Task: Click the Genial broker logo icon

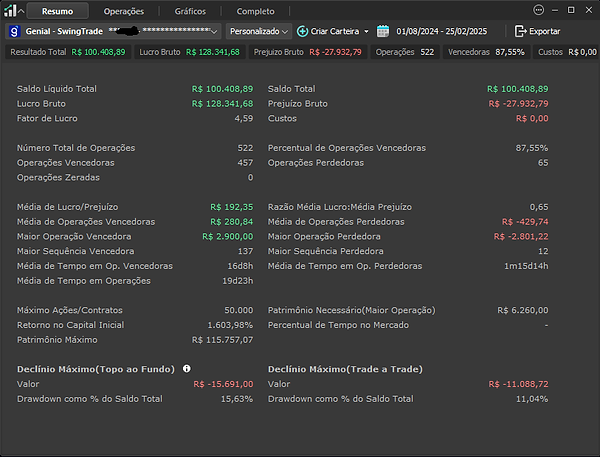Action: 14,31
